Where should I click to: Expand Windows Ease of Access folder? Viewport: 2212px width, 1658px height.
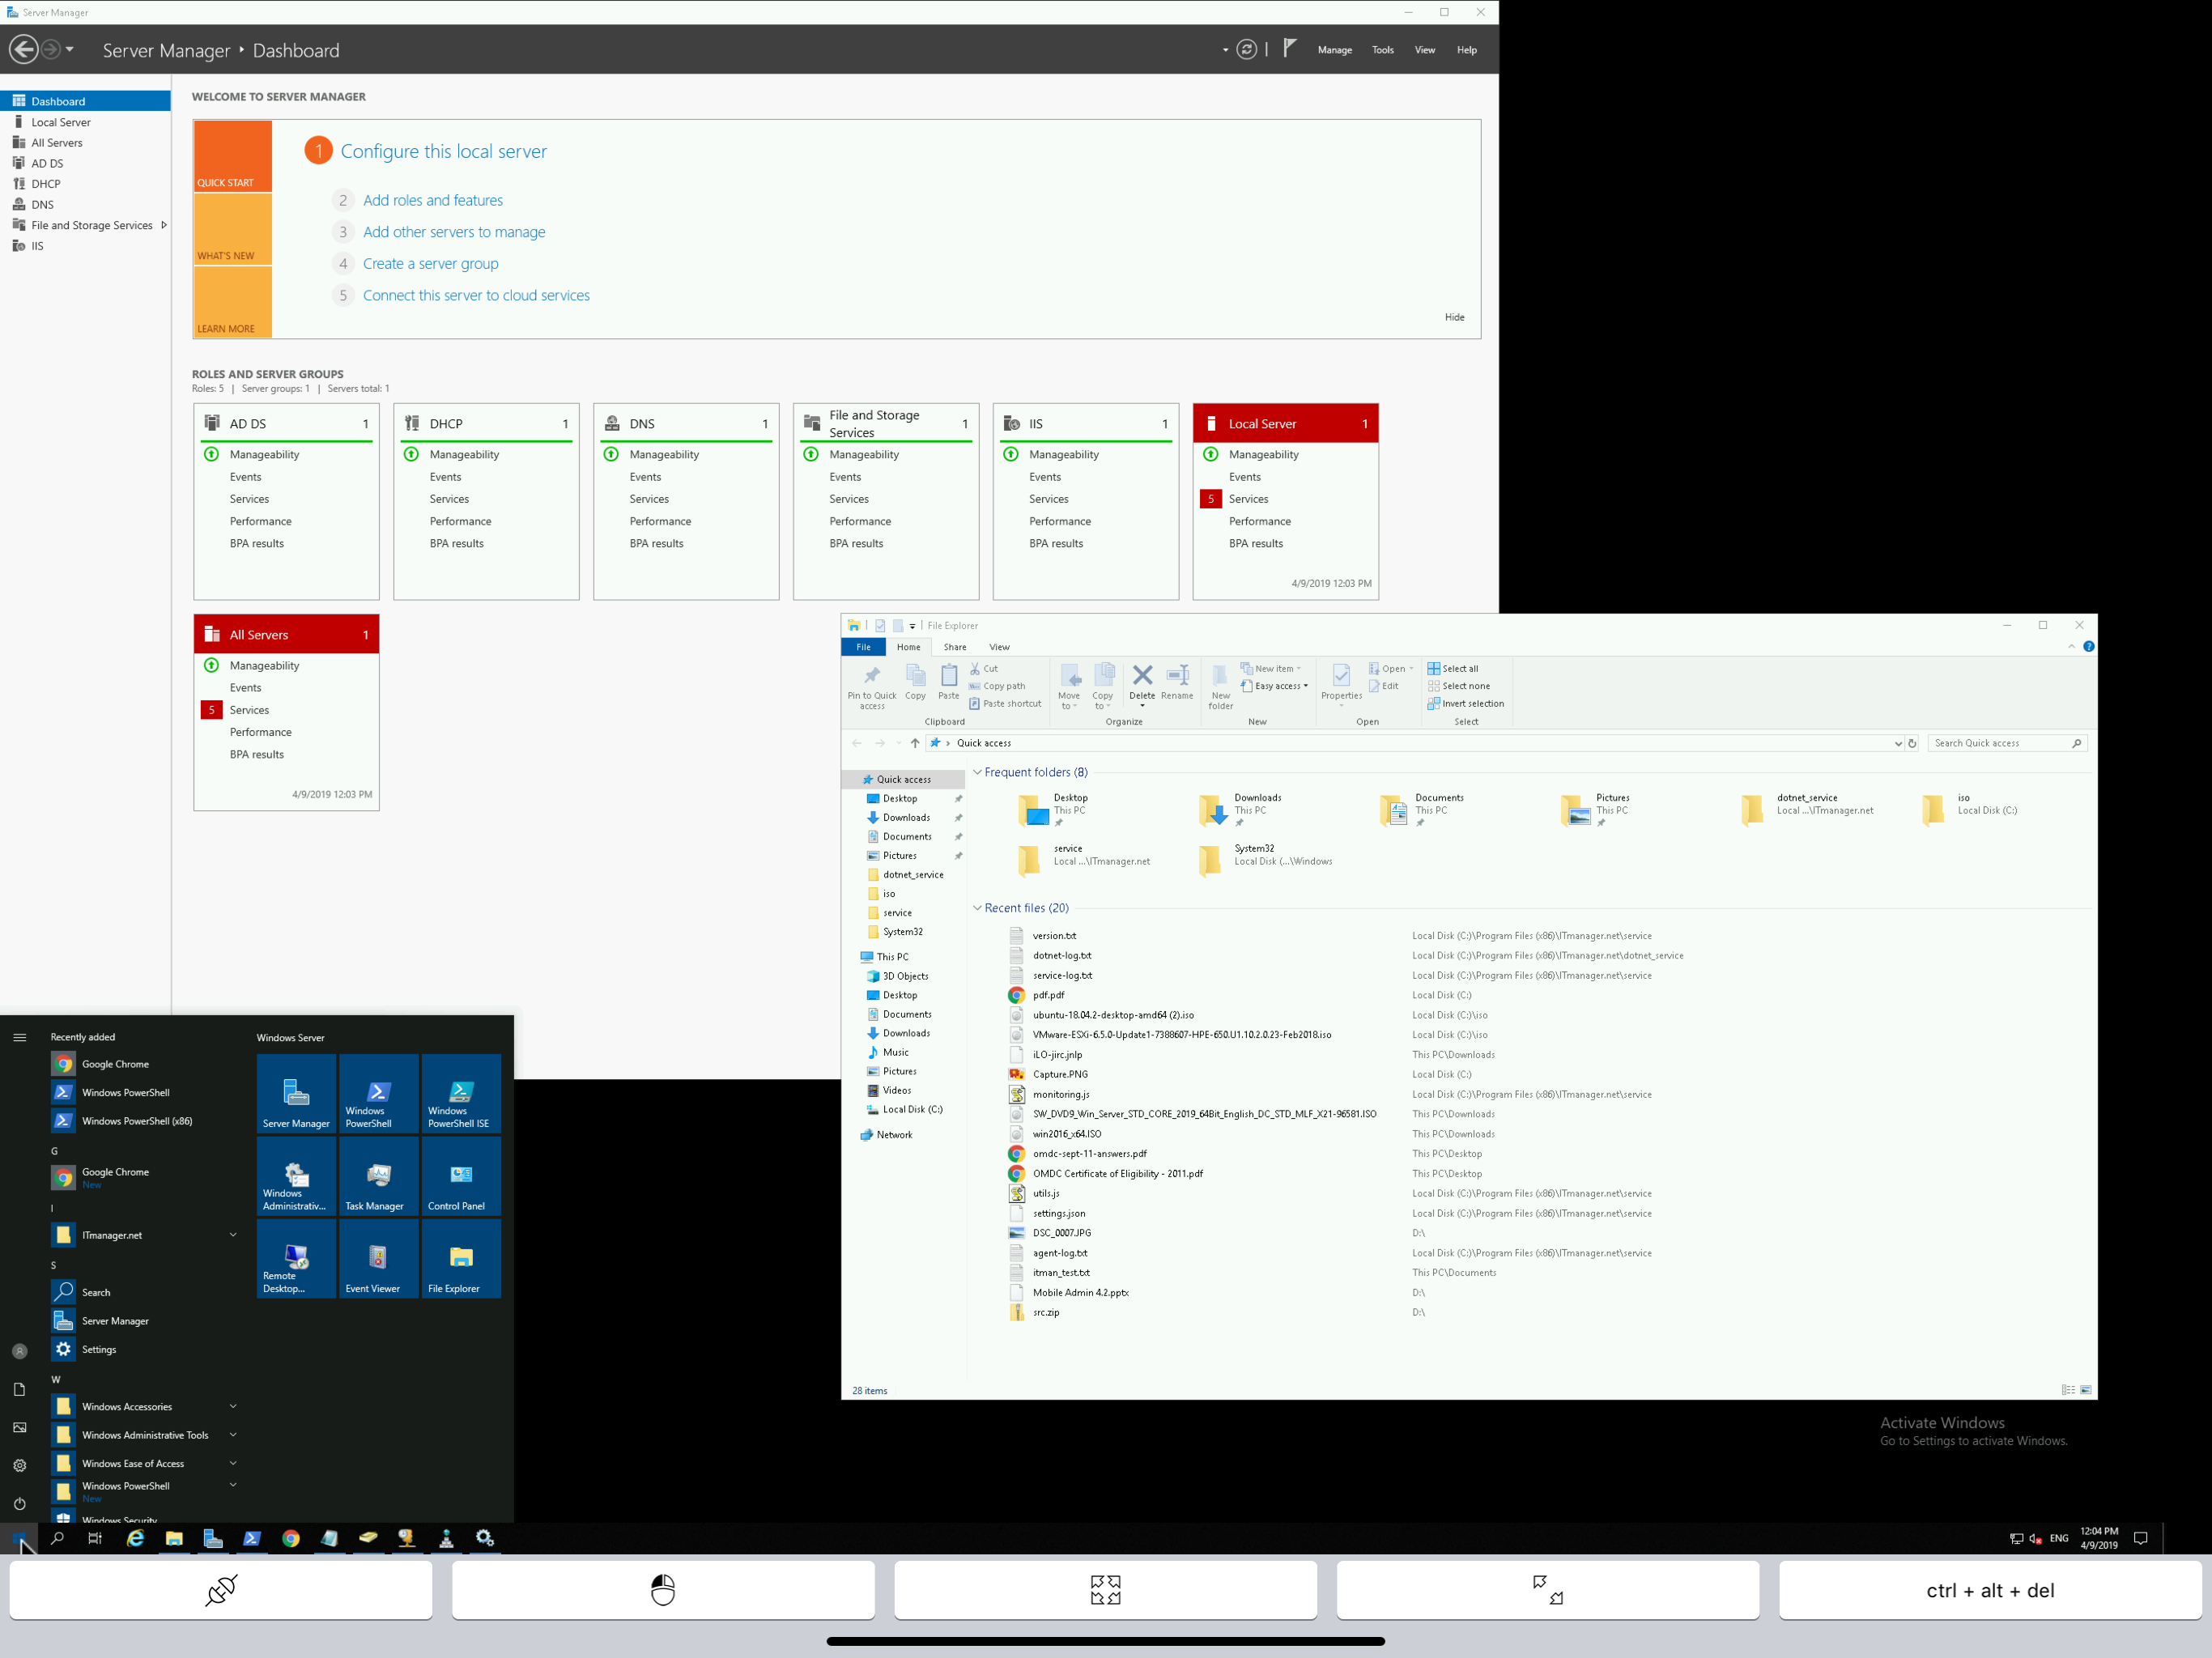pos(233,1463)
